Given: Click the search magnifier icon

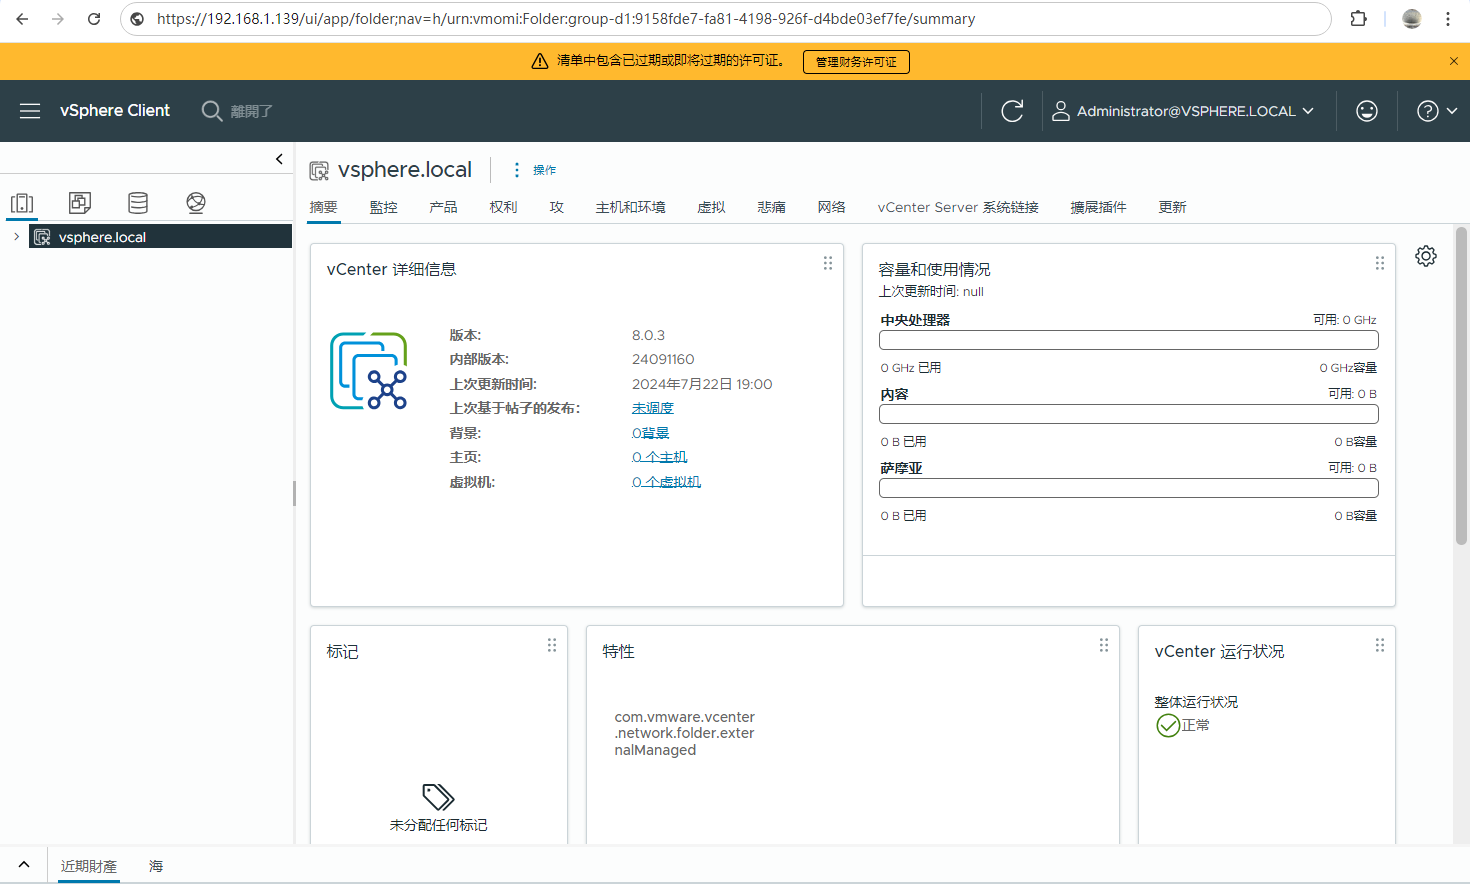Looking at the screenshot, I should [x=212, y=111].
